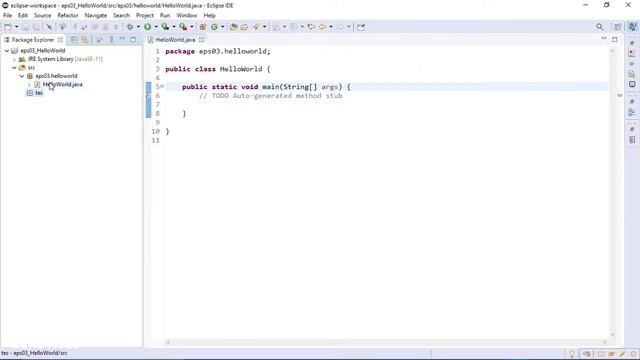
Task: Minimize the editor area
Action: (x=604, y=39)
